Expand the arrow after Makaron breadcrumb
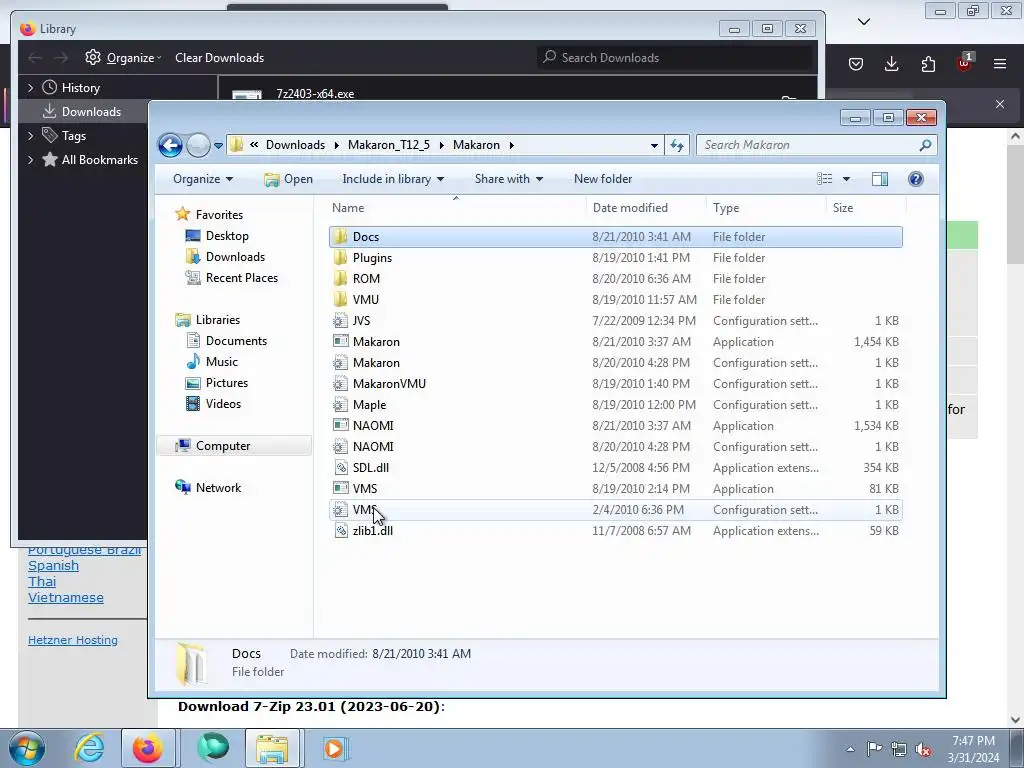The image size is (1024, 768). 511,145
